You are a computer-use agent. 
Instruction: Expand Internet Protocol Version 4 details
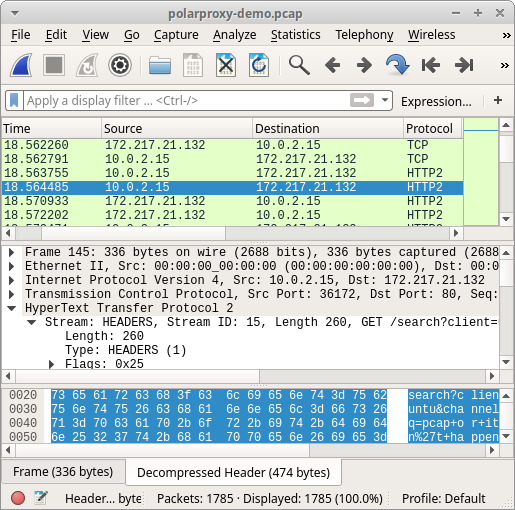pos(11,280)
